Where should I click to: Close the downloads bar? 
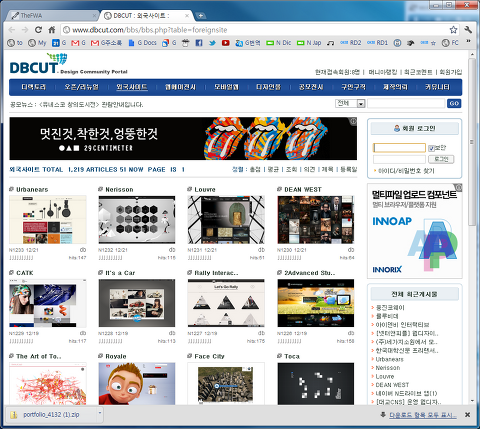coord(467,414)
